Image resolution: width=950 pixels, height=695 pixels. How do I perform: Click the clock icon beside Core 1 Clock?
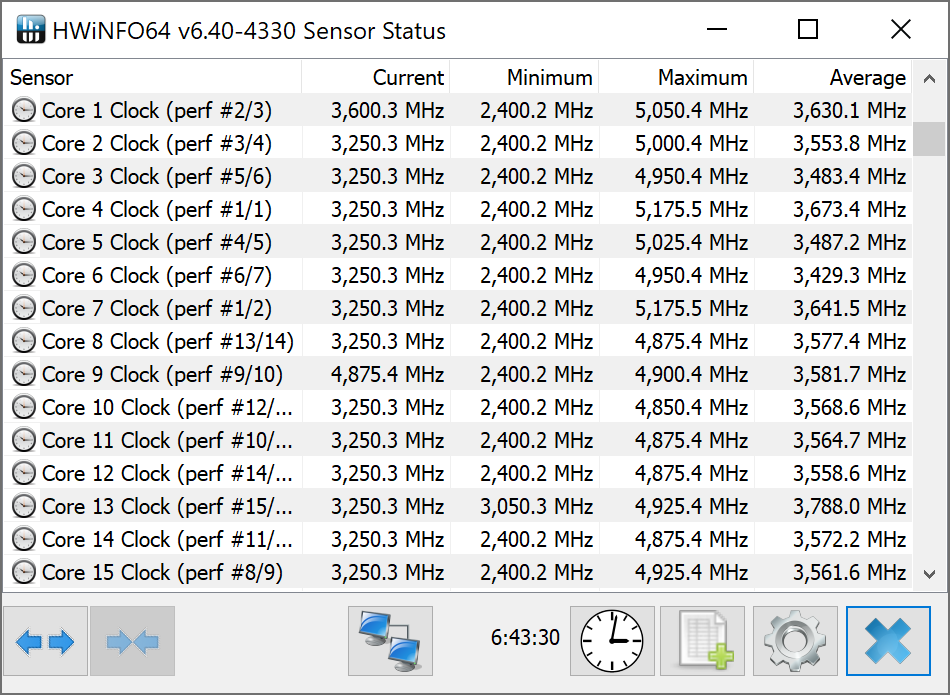pyautogui.click(x=24, y=110)
